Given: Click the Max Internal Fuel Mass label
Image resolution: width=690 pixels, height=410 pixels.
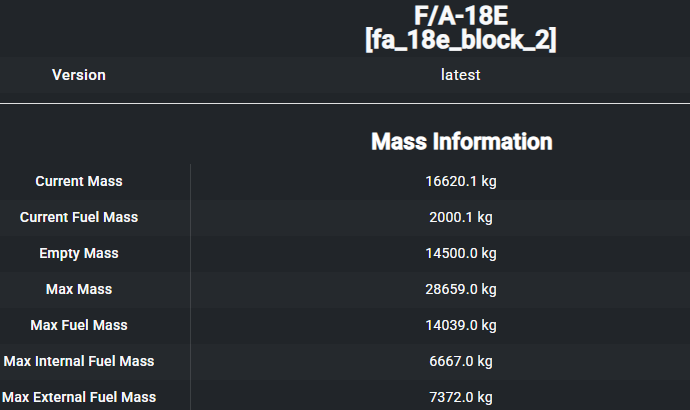Looking at the screenshot, I should (x=79, y=361).
